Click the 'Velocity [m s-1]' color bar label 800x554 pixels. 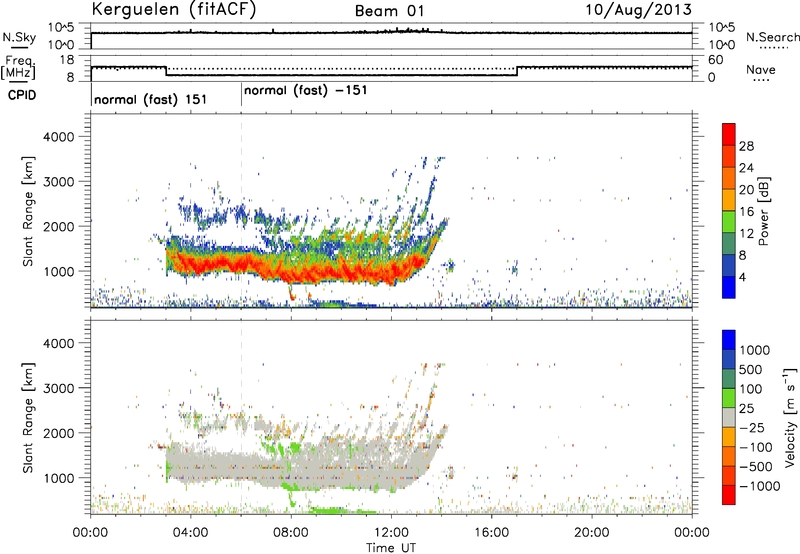[790, 417]
